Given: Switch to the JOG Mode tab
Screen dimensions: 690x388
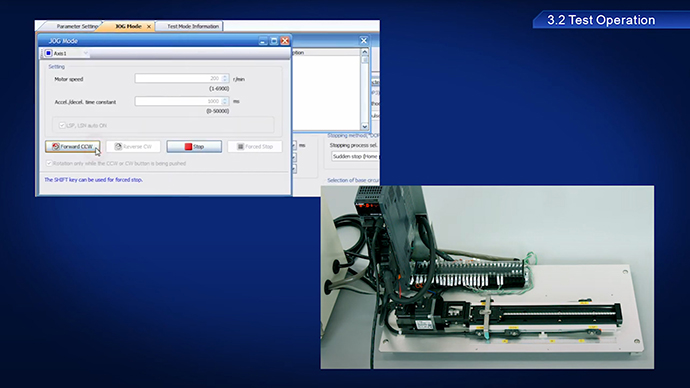Looking at the screenshot, I should pos(128,26).
